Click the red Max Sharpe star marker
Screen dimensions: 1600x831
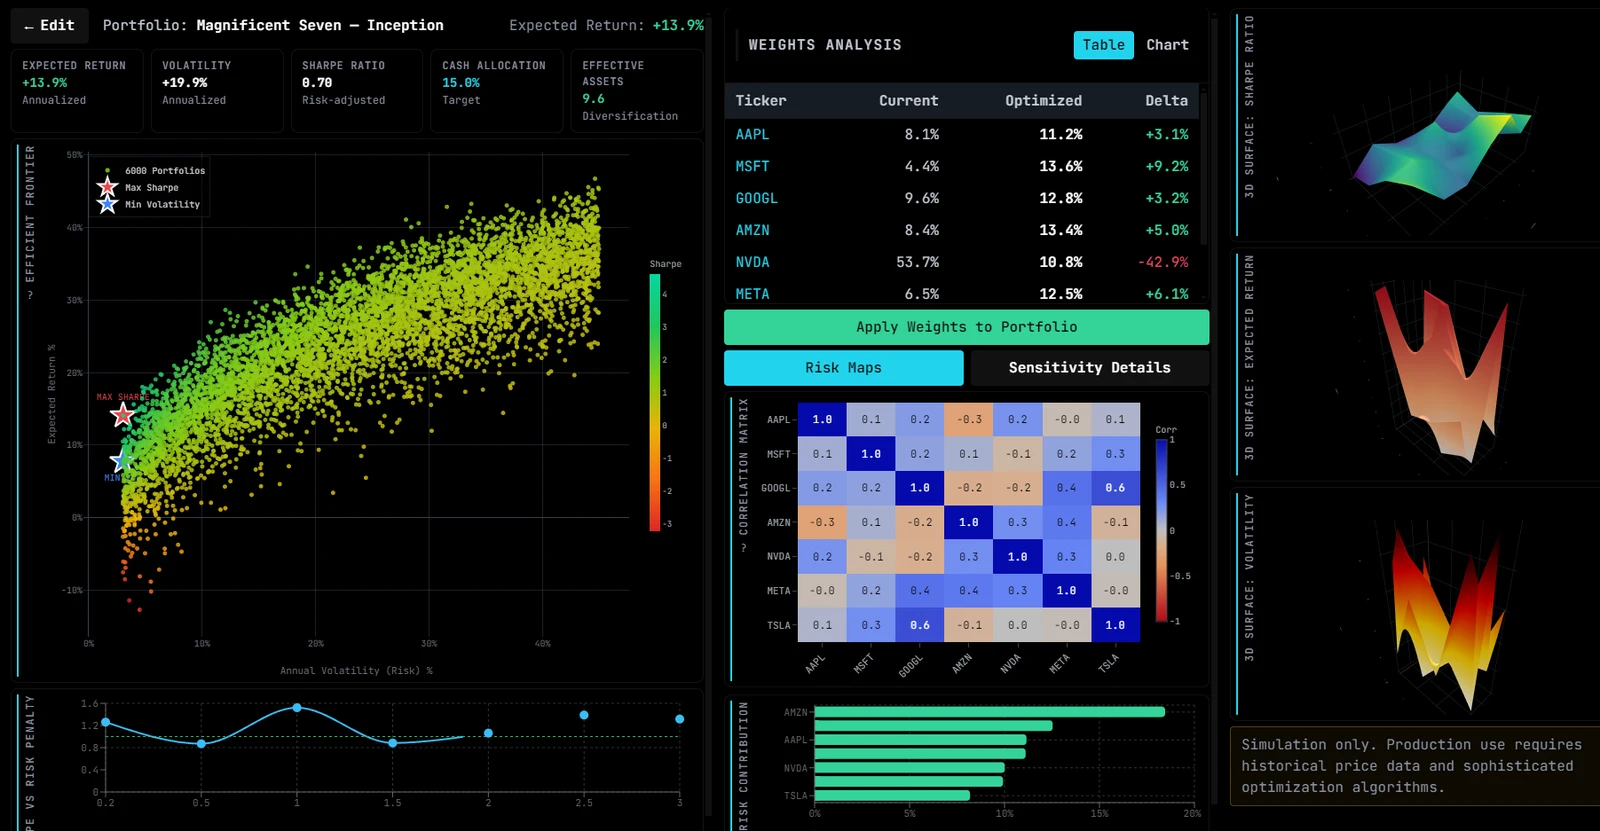click(122, 415)
